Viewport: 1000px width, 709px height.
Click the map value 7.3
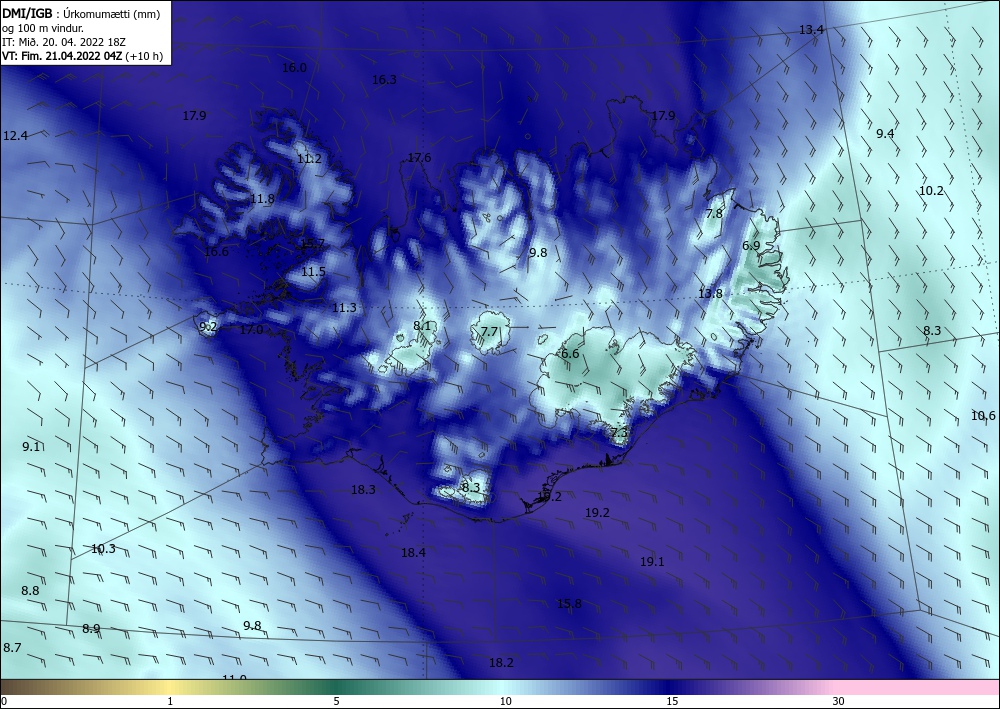619,432
